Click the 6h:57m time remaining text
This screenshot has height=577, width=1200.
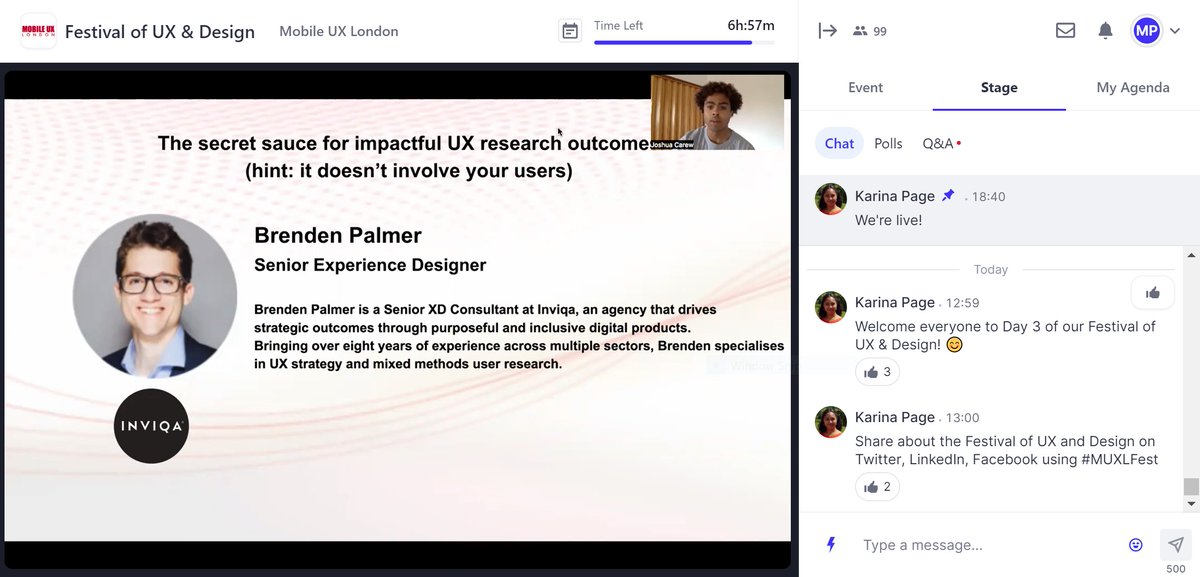coord(750,27)
